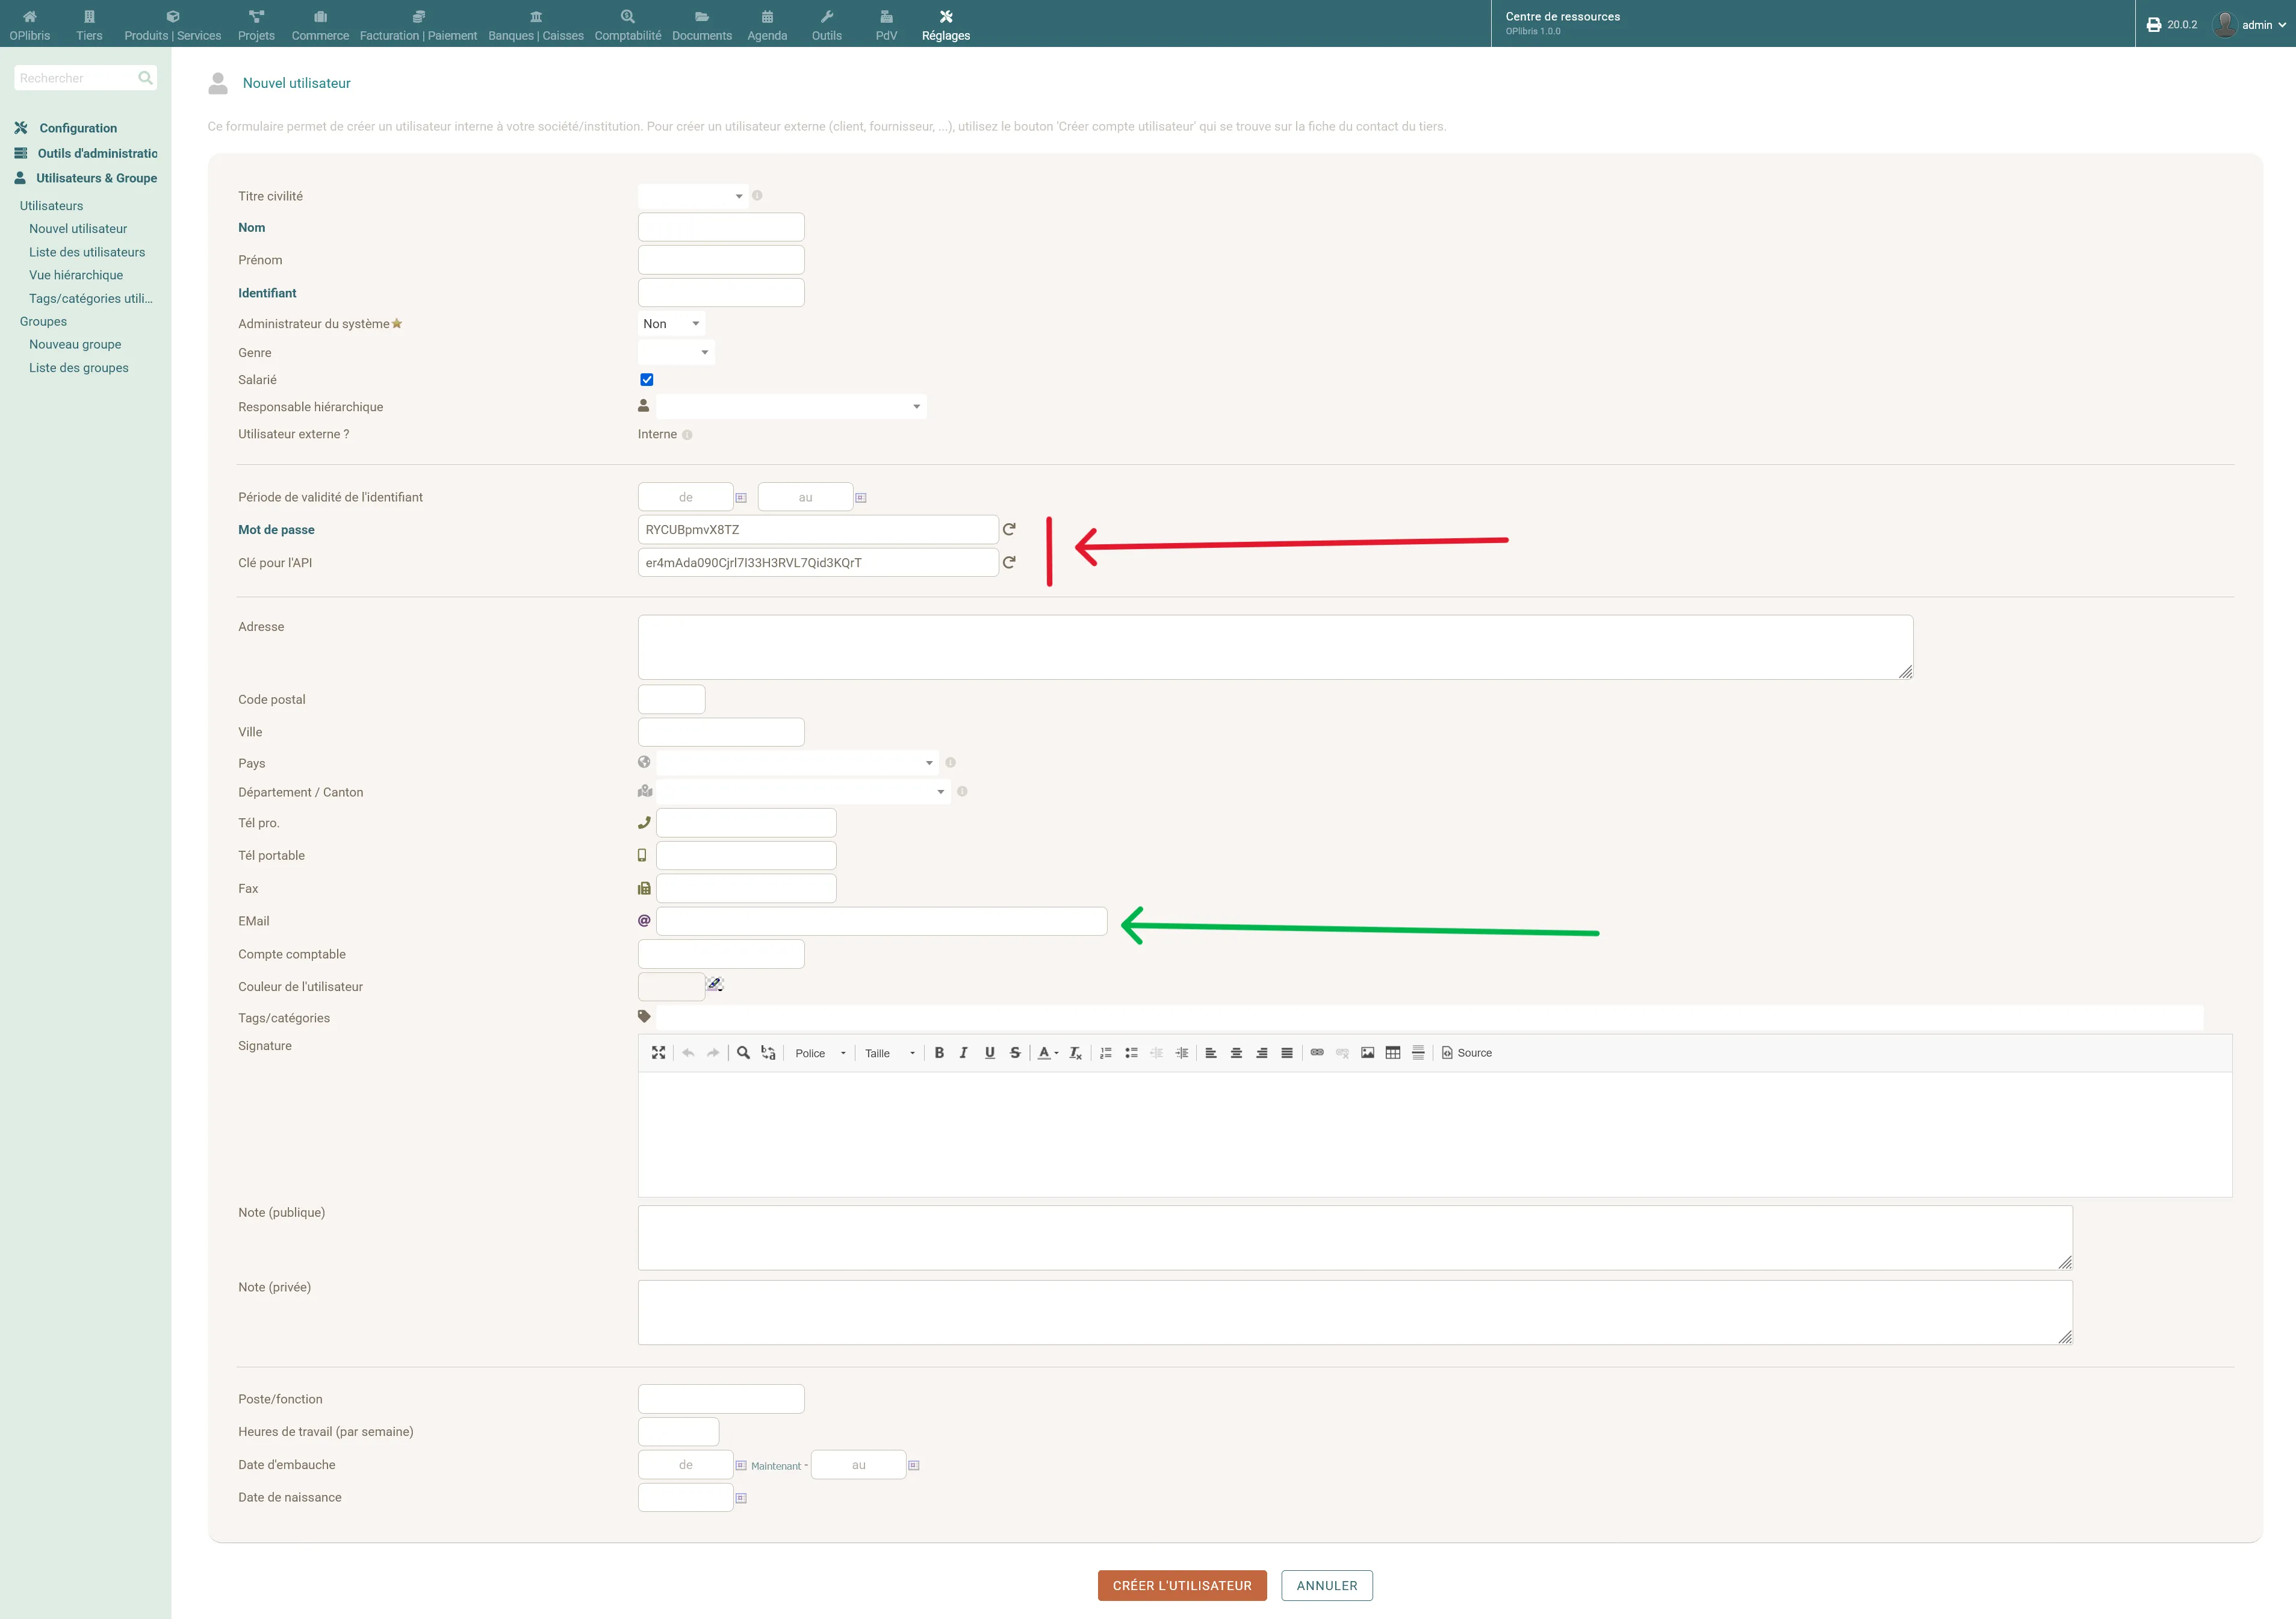
Task: Open the Titre civilité dropdown
Action: (x=692, y=196)
